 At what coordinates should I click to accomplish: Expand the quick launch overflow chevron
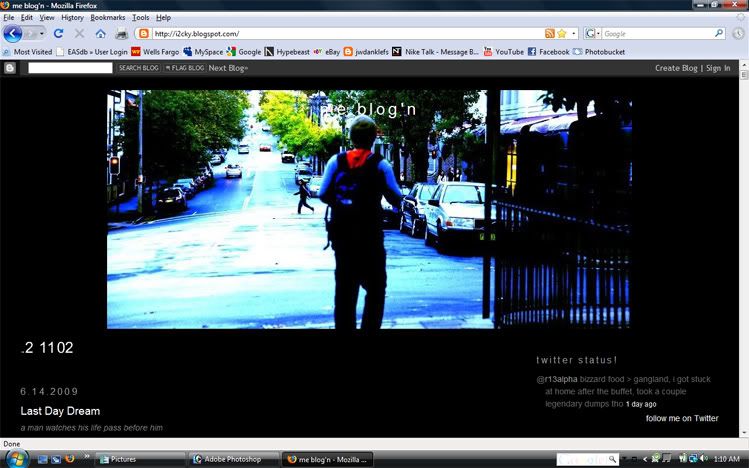pyautogui.click(x=86, y=457)
